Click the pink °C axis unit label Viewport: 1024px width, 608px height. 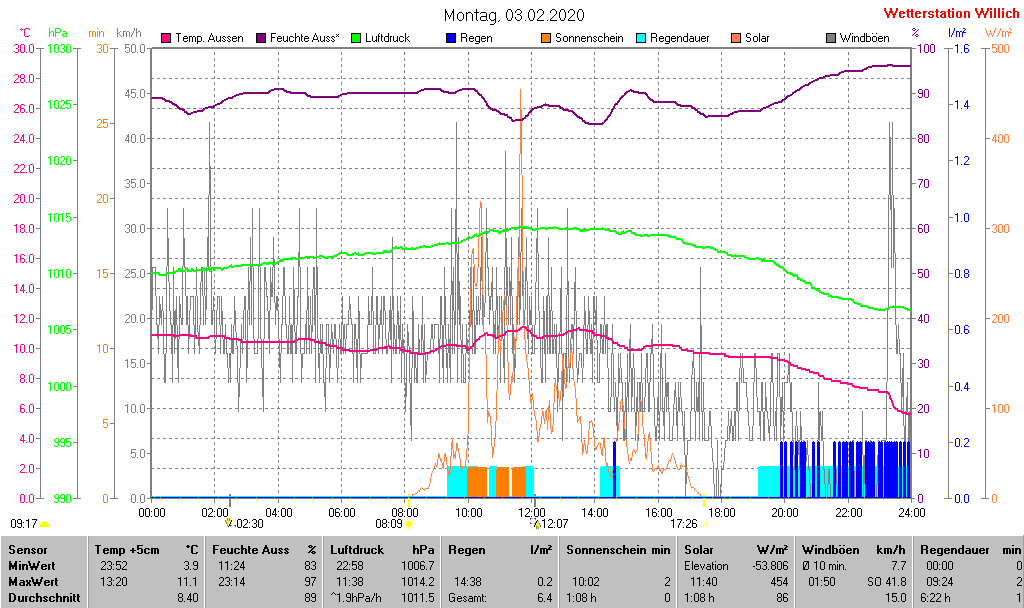(25, 33)
